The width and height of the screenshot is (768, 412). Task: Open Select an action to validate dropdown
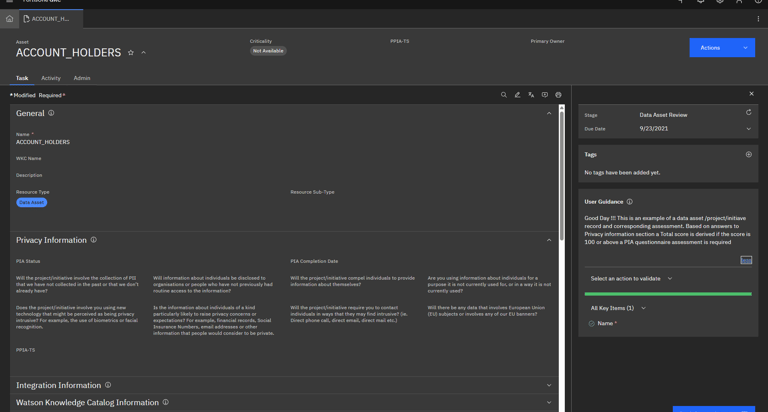pos(631,278)
